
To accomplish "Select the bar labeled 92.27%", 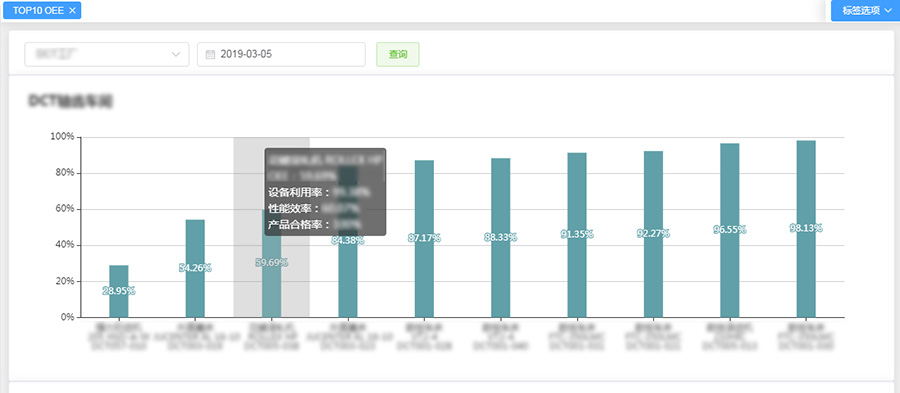I will (x=653, y=234).
